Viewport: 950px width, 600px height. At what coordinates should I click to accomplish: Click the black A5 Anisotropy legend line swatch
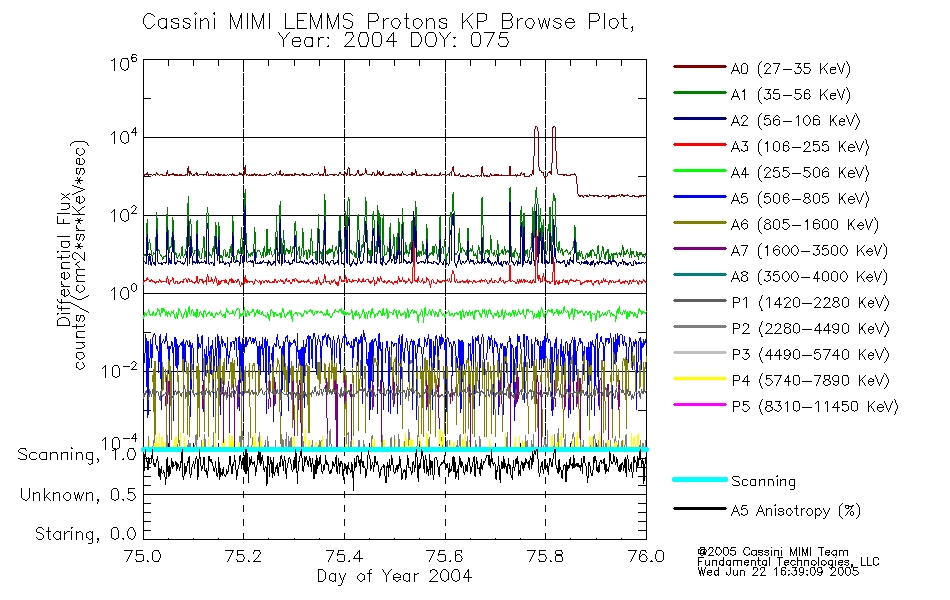(700, 508)
